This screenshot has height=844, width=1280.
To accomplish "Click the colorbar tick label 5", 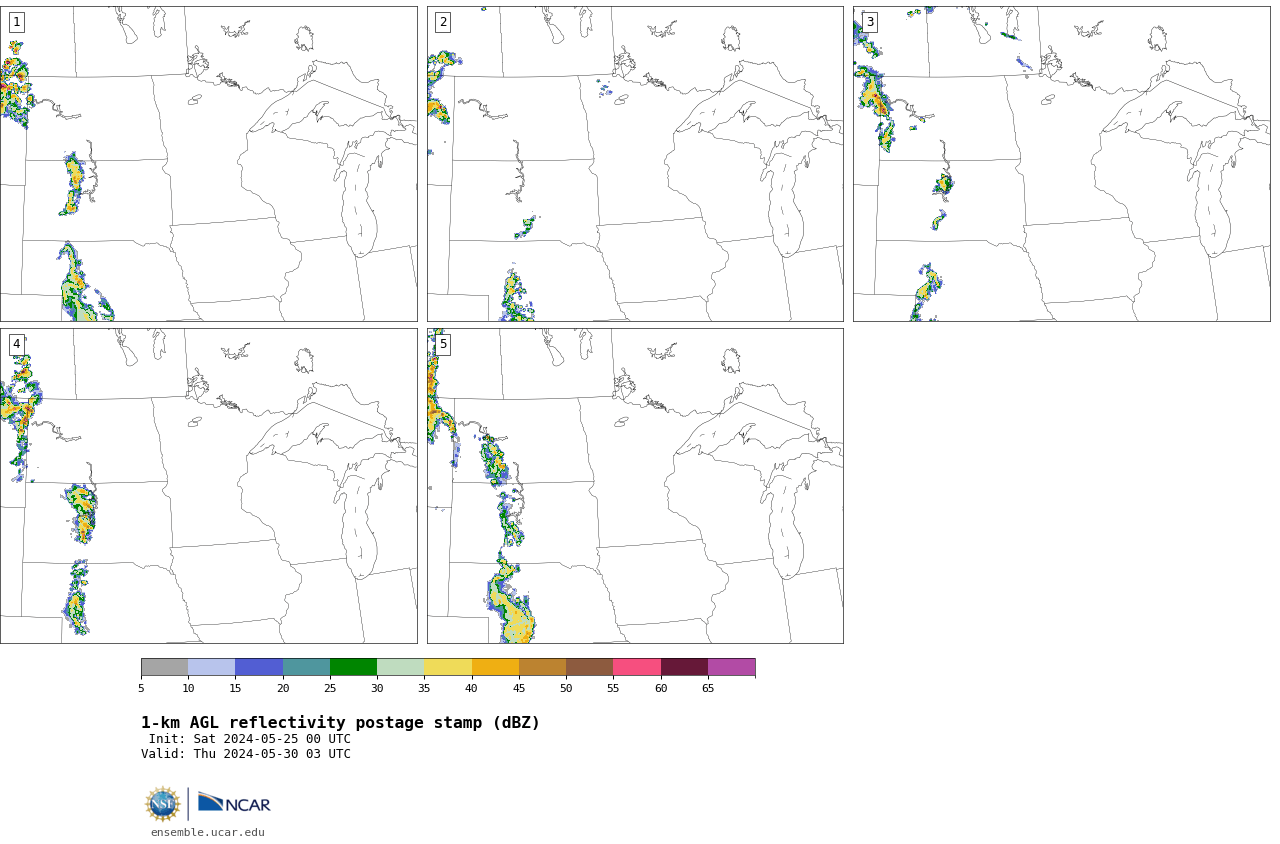I will [x=141, y=688].
